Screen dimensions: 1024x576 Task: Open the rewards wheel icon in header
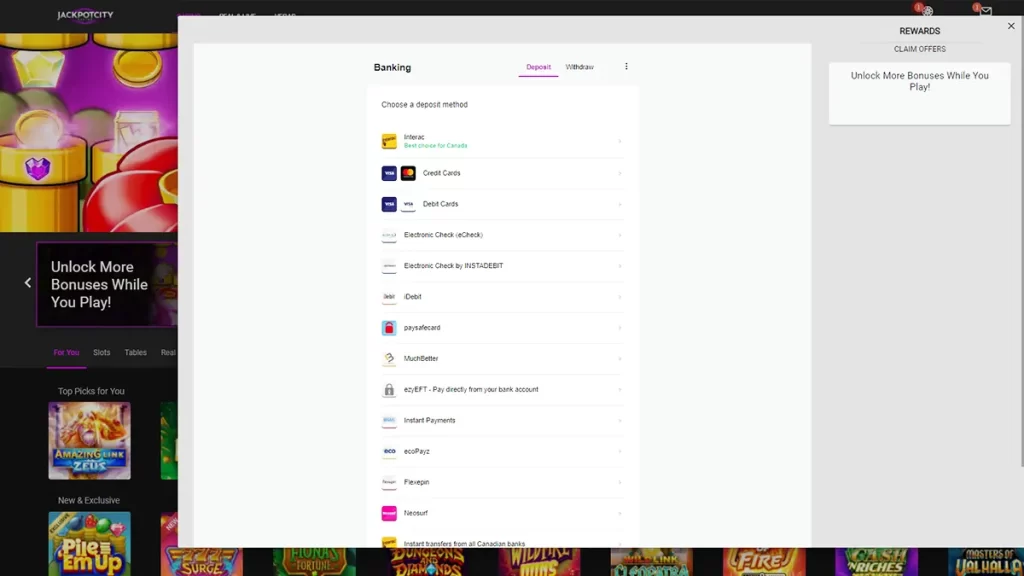[x=927, y=10]
